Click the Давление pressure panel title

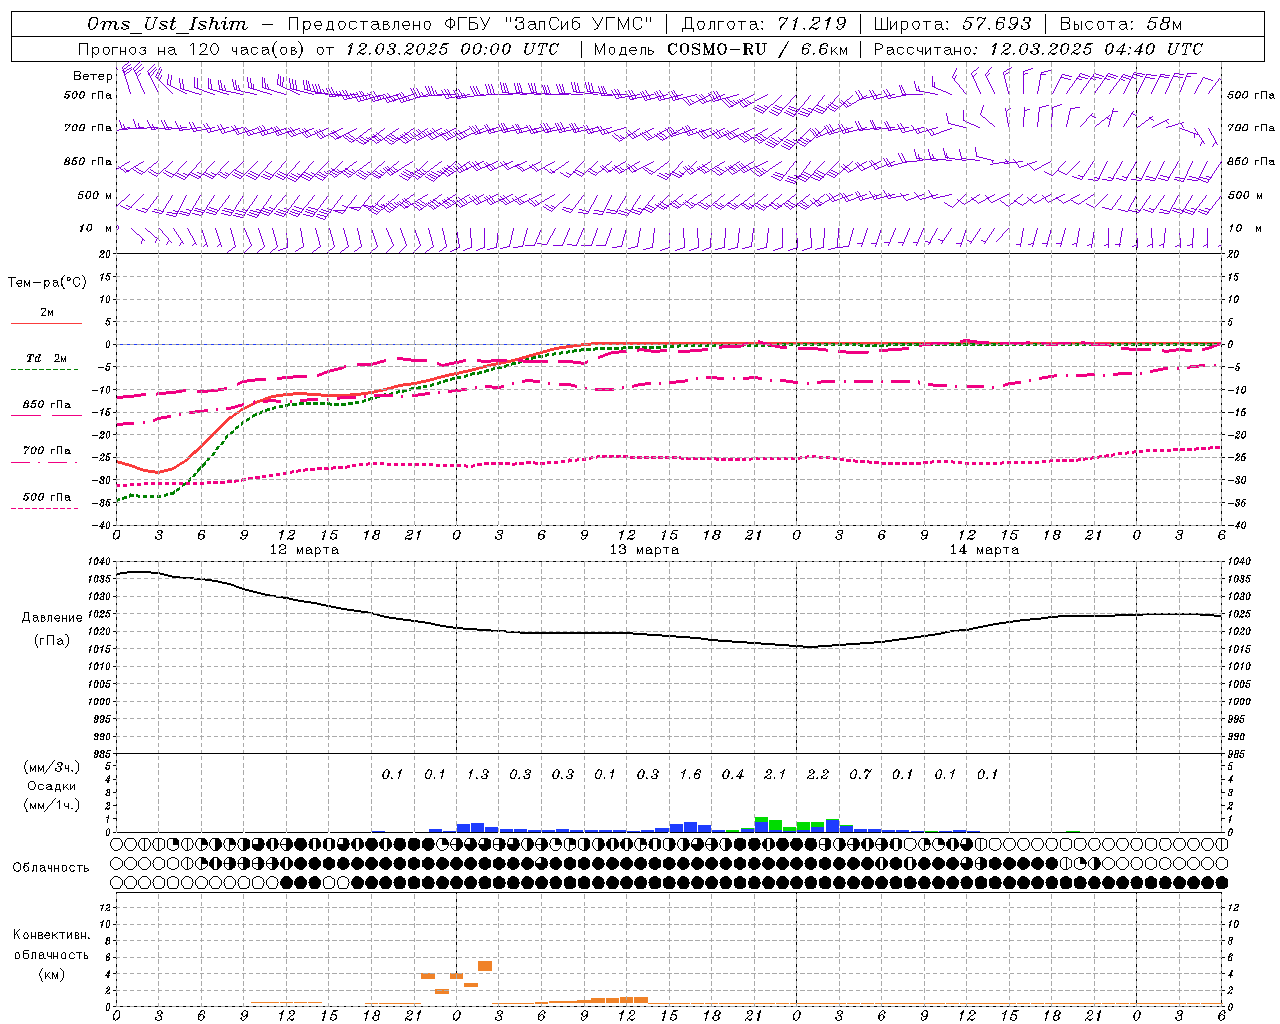click(x=52, y=618)
